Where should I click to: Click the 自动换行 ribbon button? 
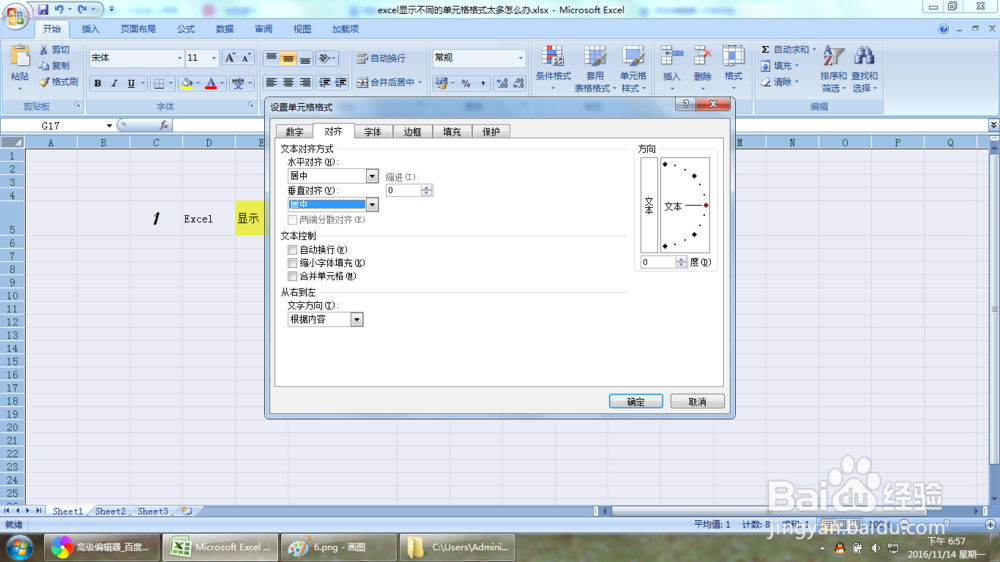pos(381,58)
